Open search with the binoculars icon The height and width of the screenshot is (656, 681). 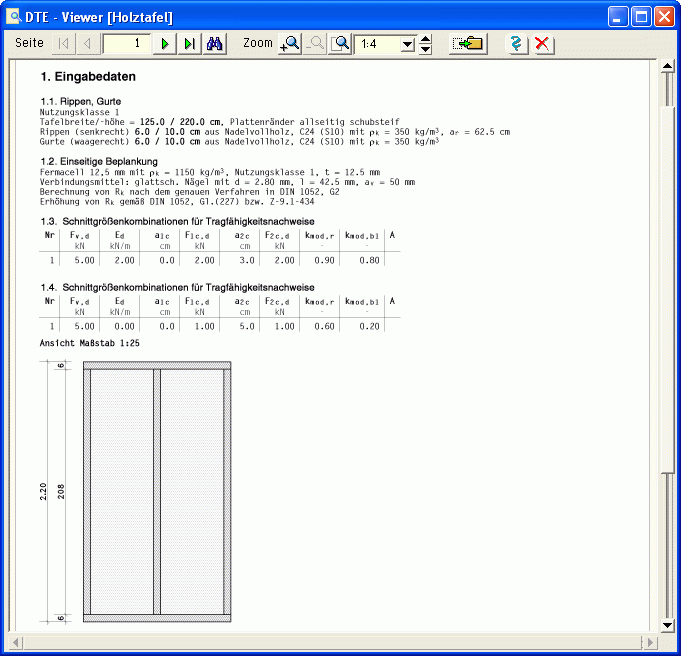tap(214, 44)
